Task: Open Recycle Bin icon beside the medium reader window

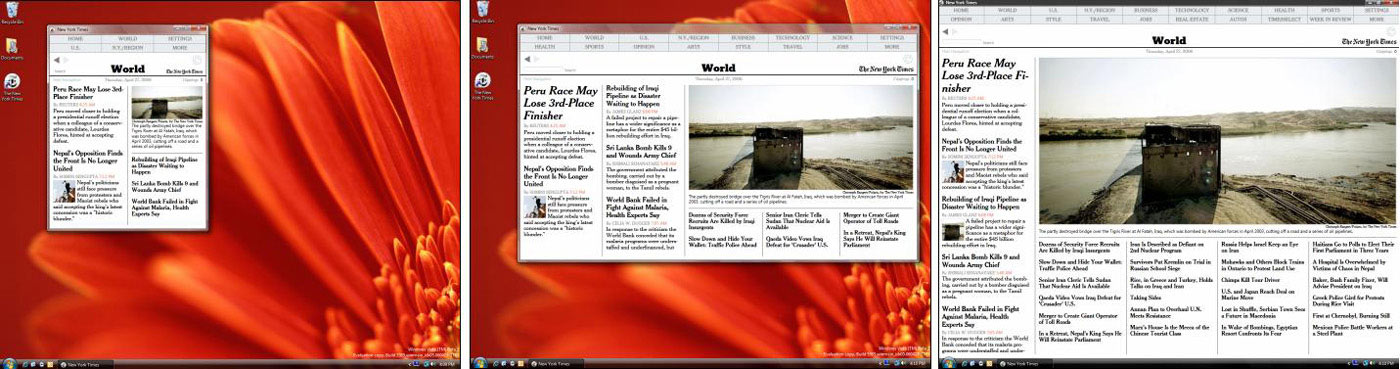Action: pyautogui.click(x=483, y=10)
